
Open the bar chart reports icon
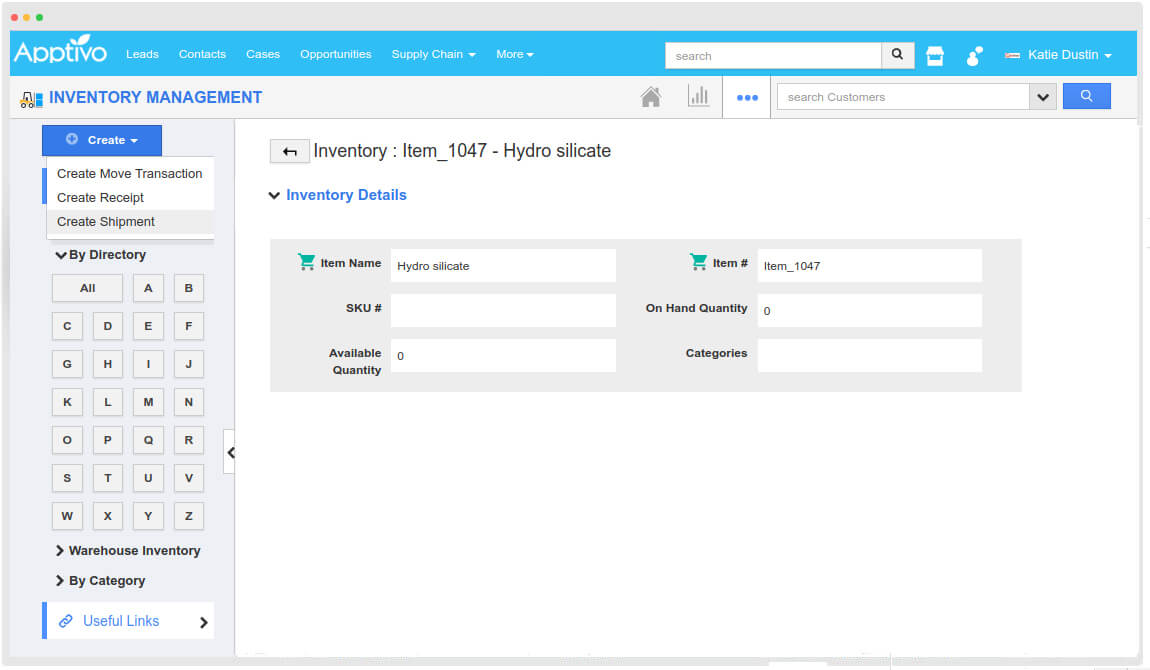[698, 96]
